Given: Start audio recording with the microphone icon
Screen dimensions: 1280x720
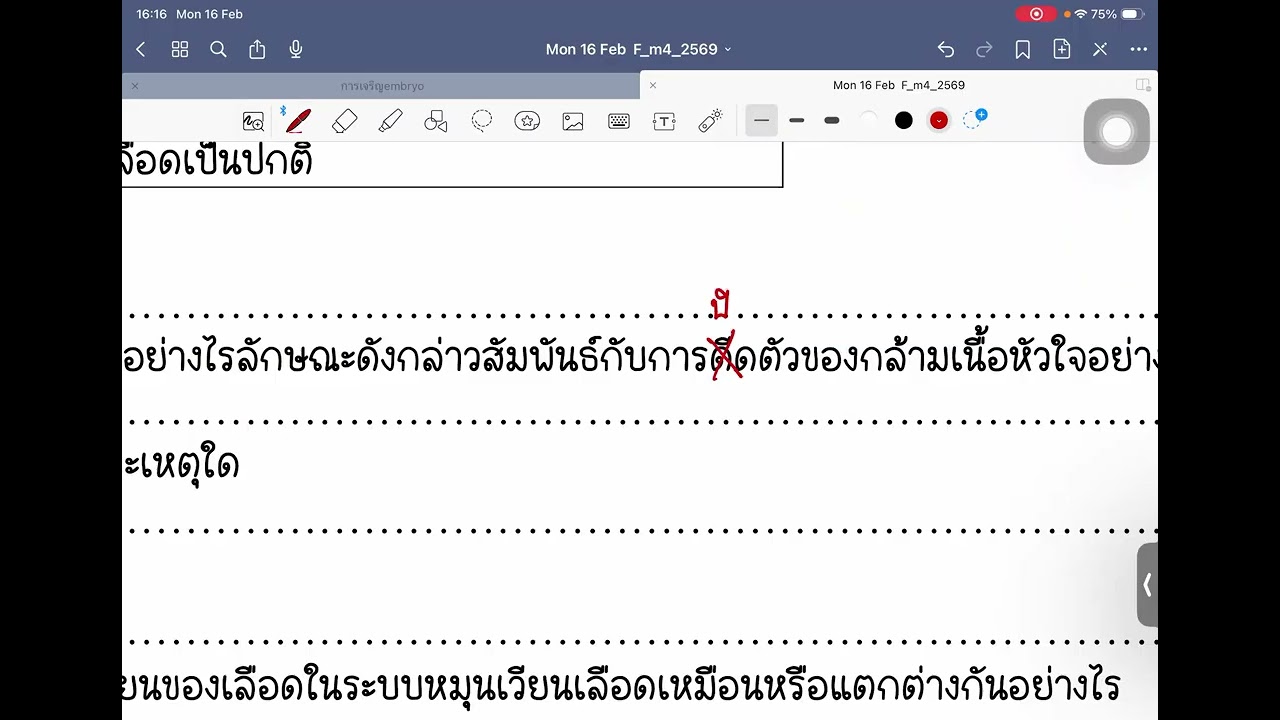Looking at the screenshot, I should (296, 49).
